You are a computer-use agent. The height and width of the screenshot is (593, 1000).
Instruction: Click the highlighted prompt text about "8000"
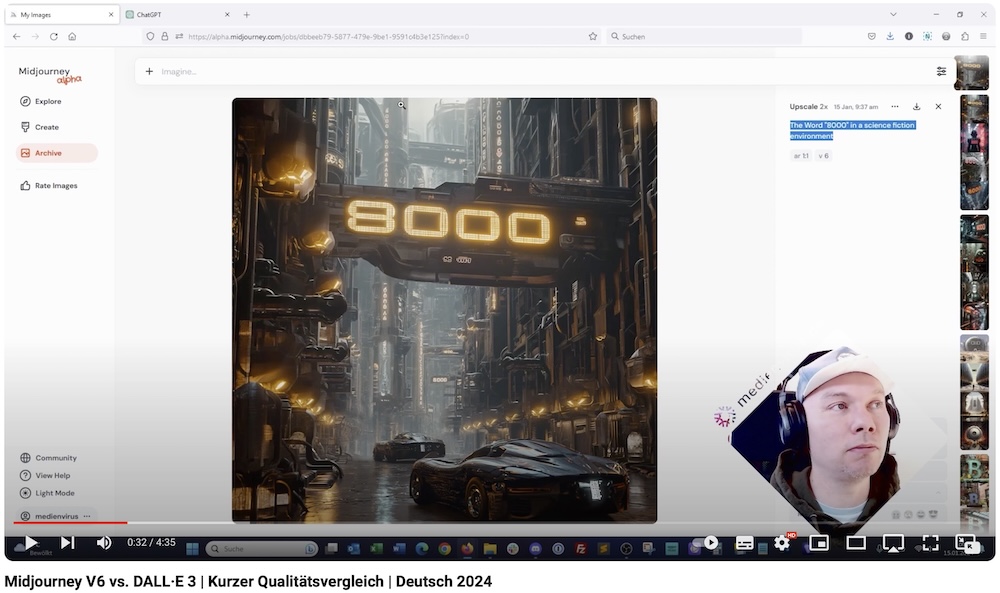852,130
